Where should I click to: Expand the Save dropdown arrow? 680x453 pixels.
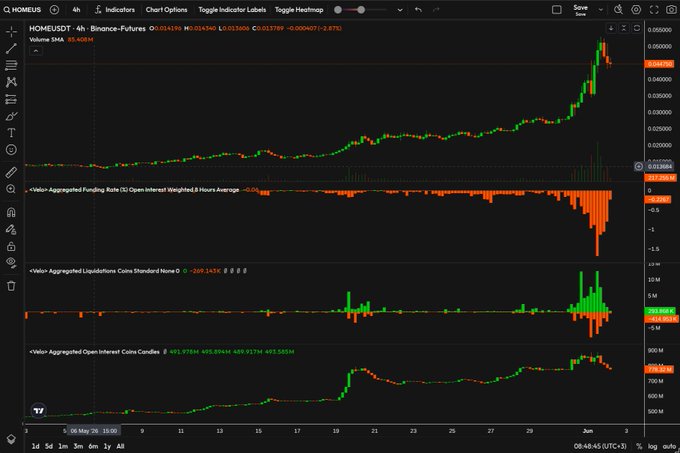(x=601, y=10)
